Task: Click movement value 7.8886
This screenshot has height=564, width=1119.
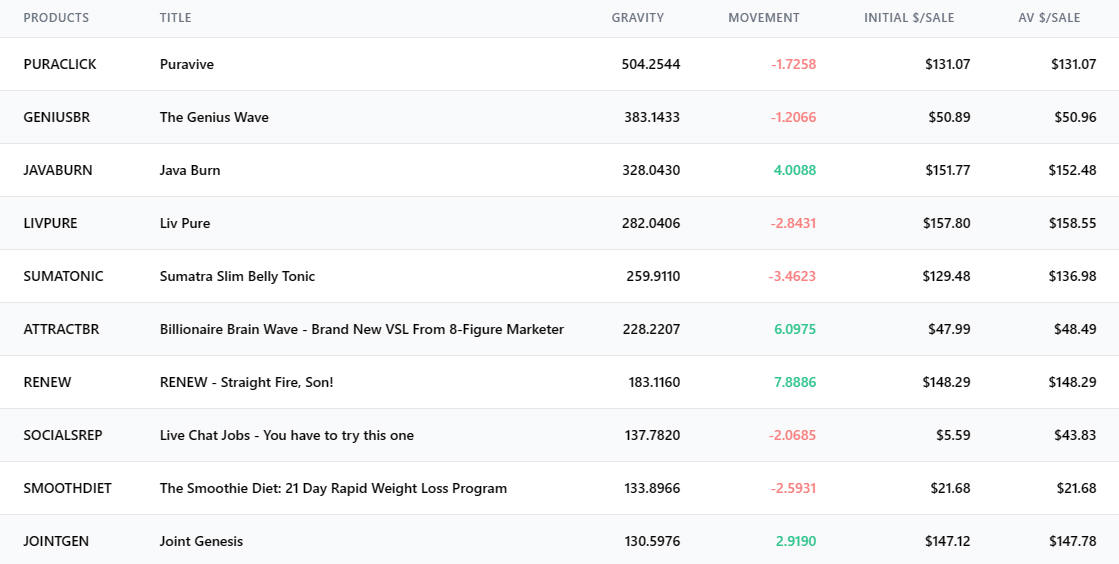Action: (x=795, y=382)
